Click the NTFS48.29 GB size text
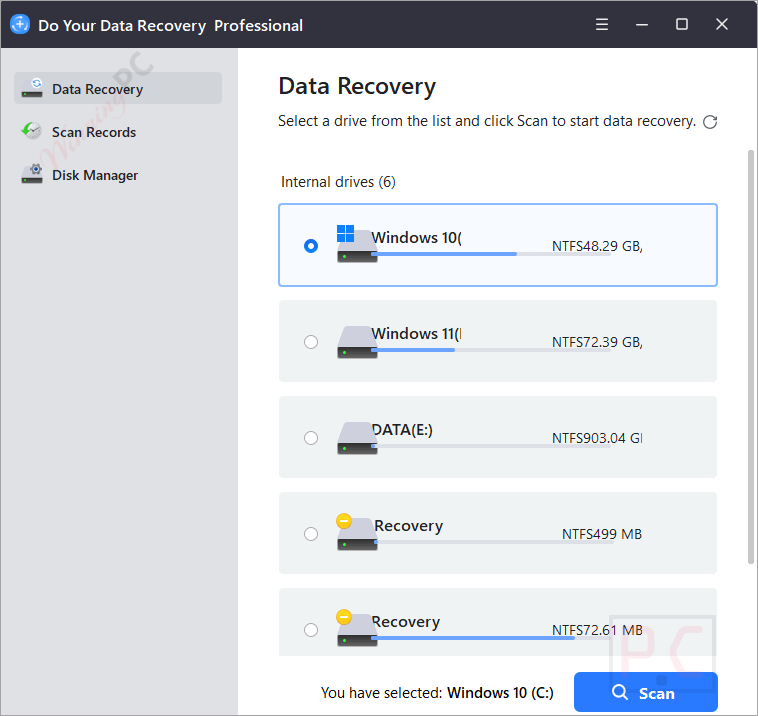The height and width of the screenshot is (716, 758). click(597, 246)
